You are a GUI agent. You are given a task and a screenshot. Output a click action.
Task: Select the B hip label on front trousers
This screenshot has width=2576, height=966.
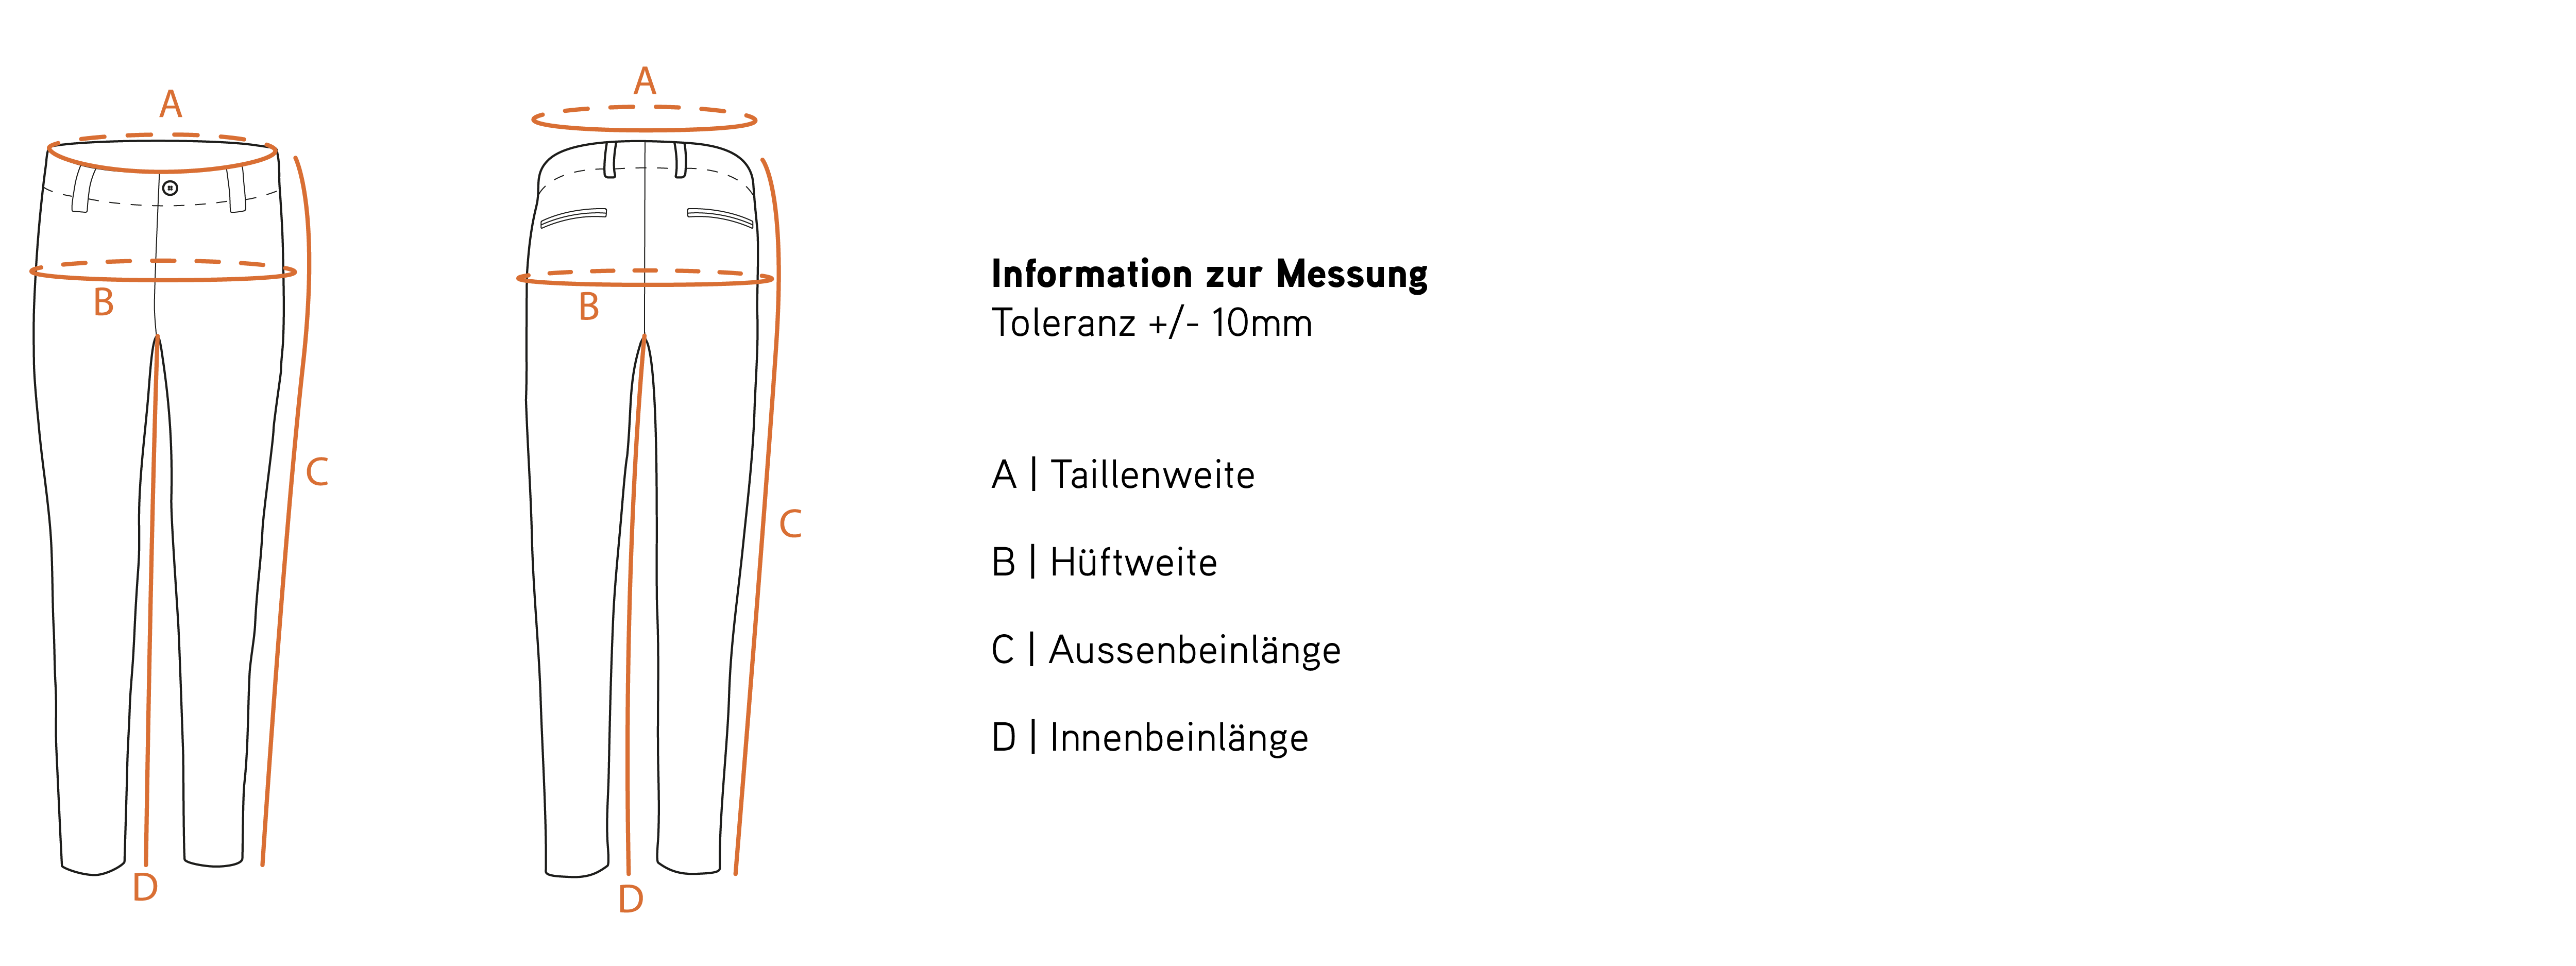click(x=103, y=302)
